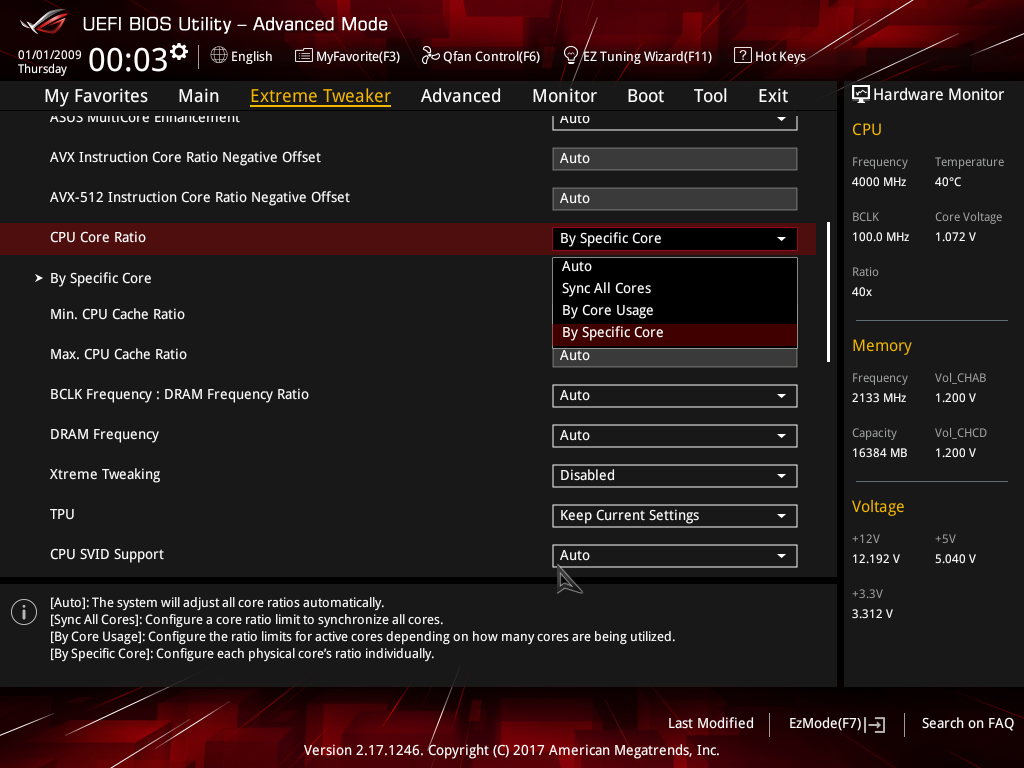The image size is (1024, 768).
Task: Select the DRAM Frequency label
Action: [x=104, y=434]
